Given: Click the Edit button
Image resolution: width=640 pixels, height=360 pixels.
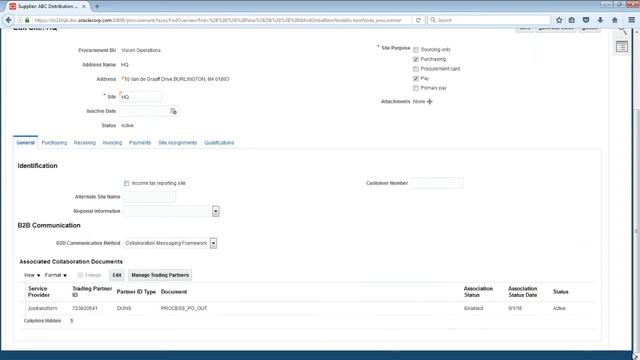Looking at the screenshot, I should [117, 275].
